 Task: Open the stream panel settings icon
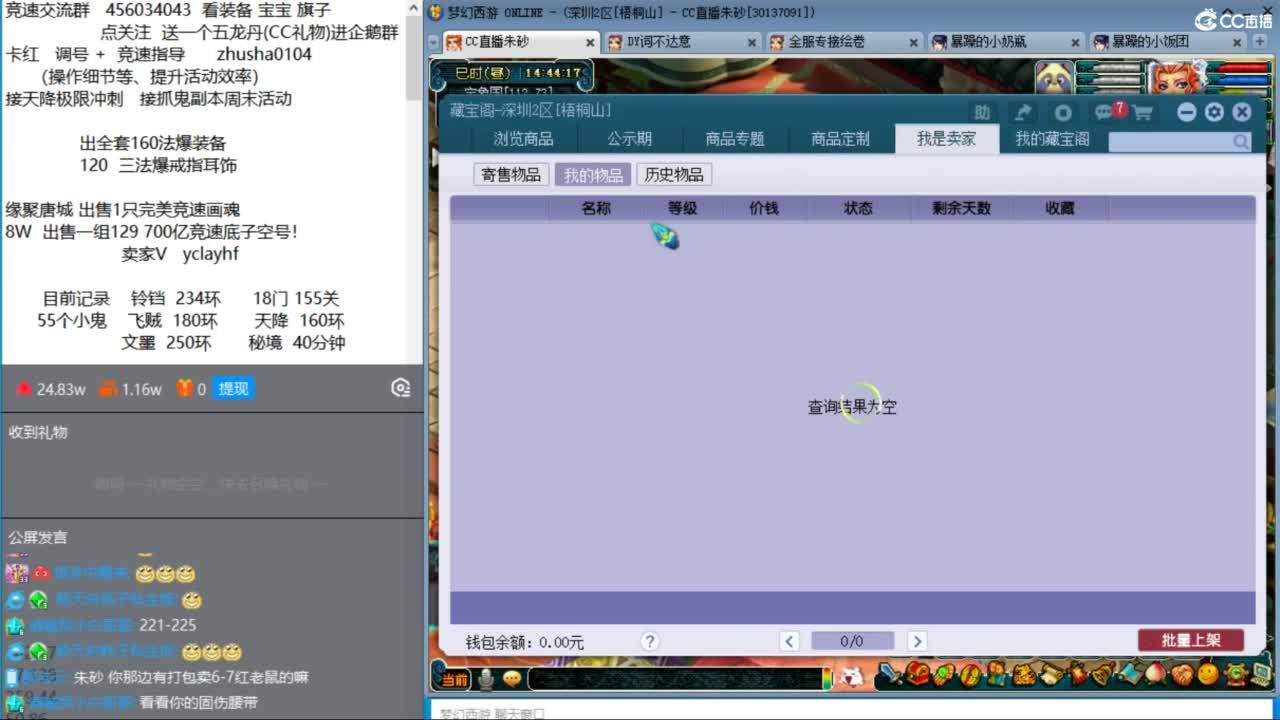401,389
